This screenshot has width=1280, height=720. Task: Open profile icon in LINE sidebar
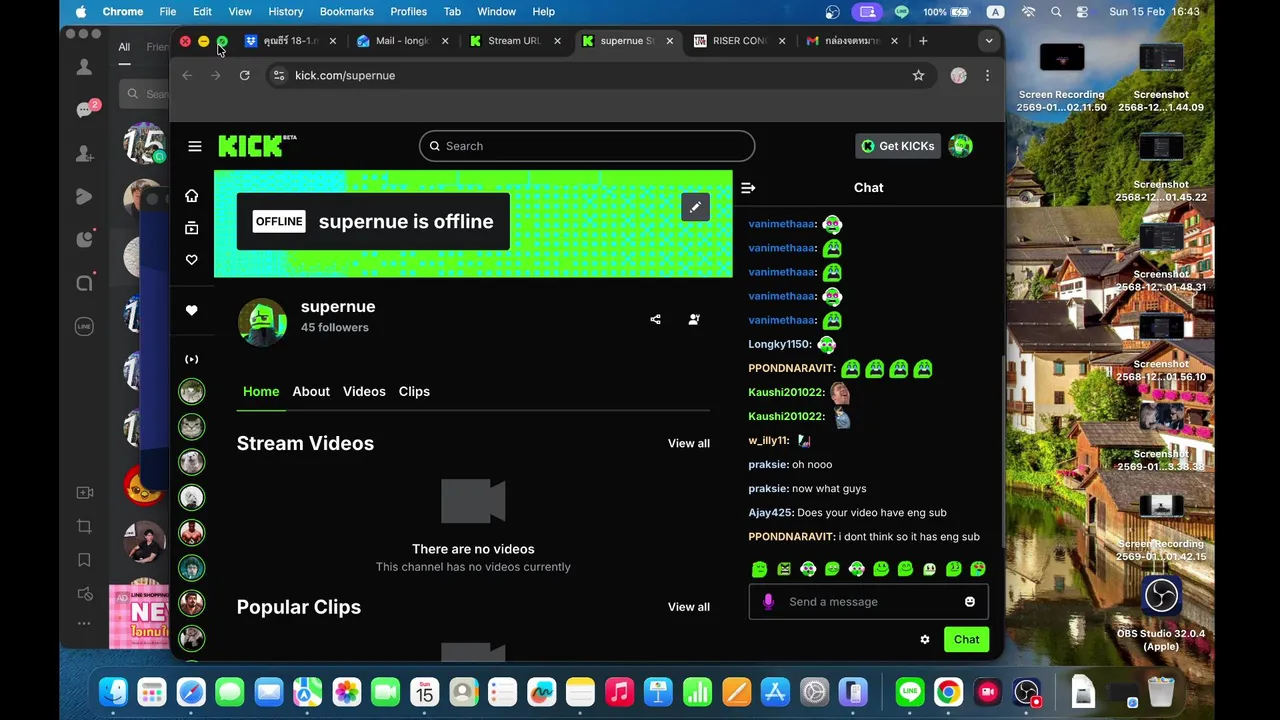pyautogui.click(x=85, y=67)
